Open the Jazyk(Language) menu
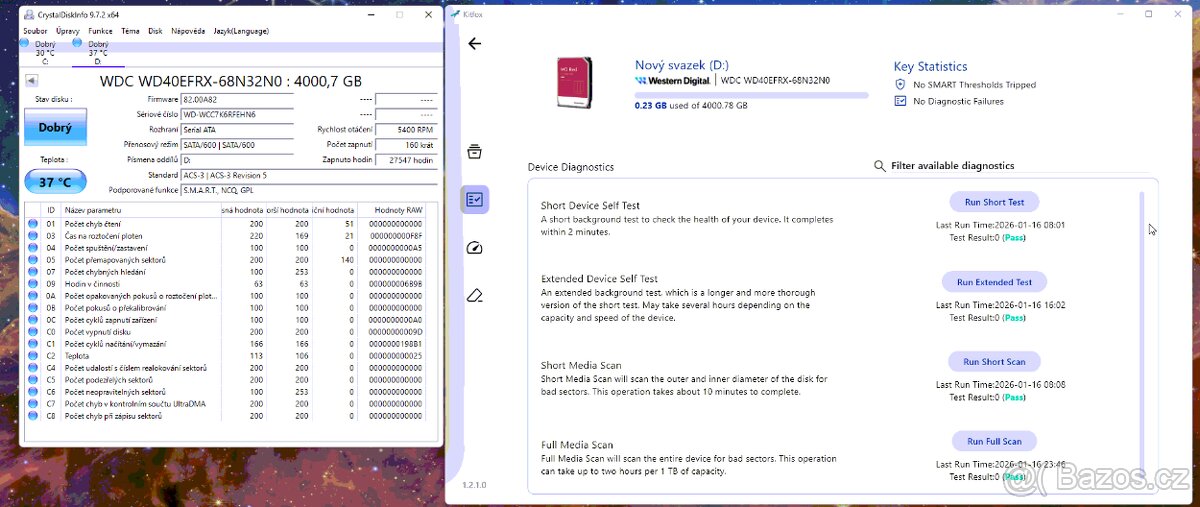This screenshot has width=1200, height=507. [241, 31]
